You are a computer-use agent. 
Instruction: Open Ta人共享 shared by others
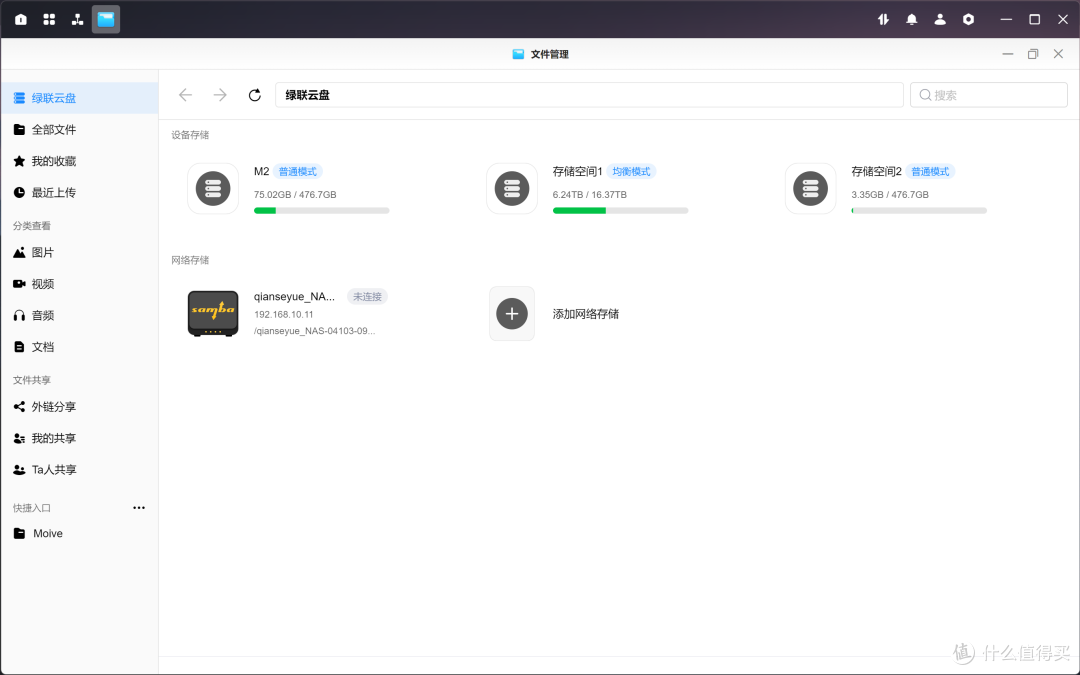(79, 470)
